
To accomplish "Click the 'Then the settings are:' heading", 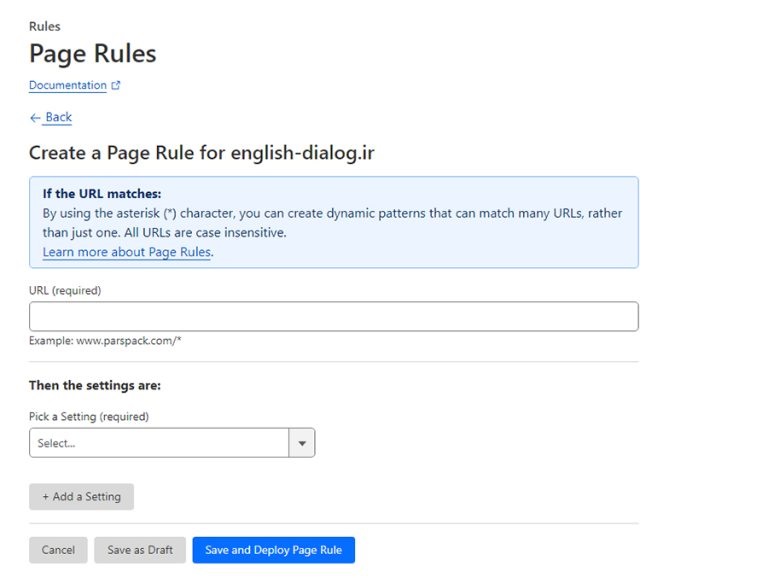I will click(94, 385).
